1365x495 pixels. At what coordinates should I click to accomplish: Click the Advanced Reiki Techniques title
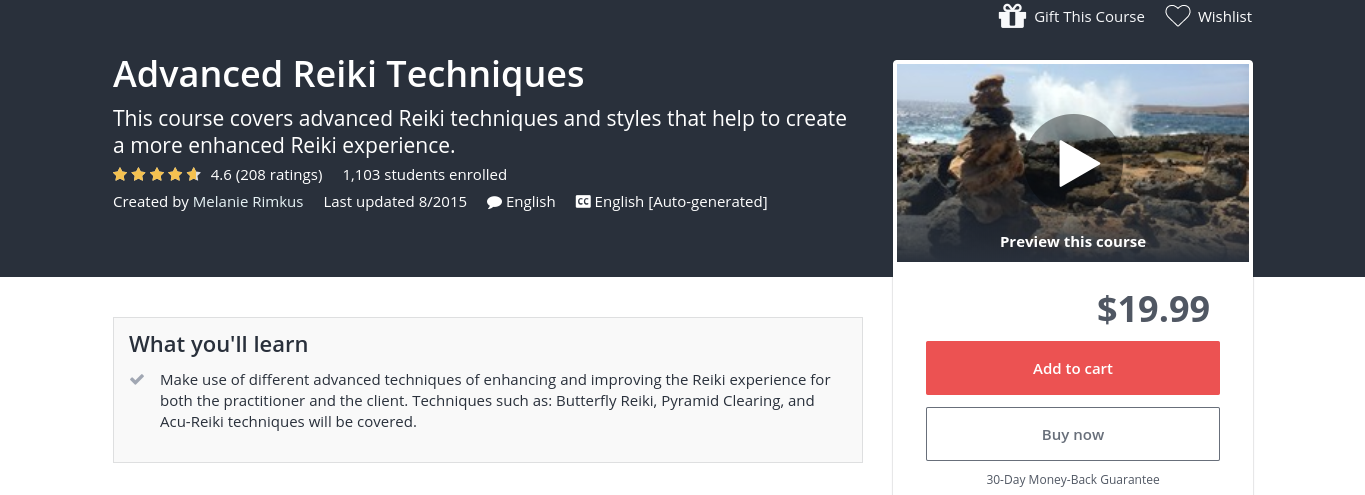point(348,74)
